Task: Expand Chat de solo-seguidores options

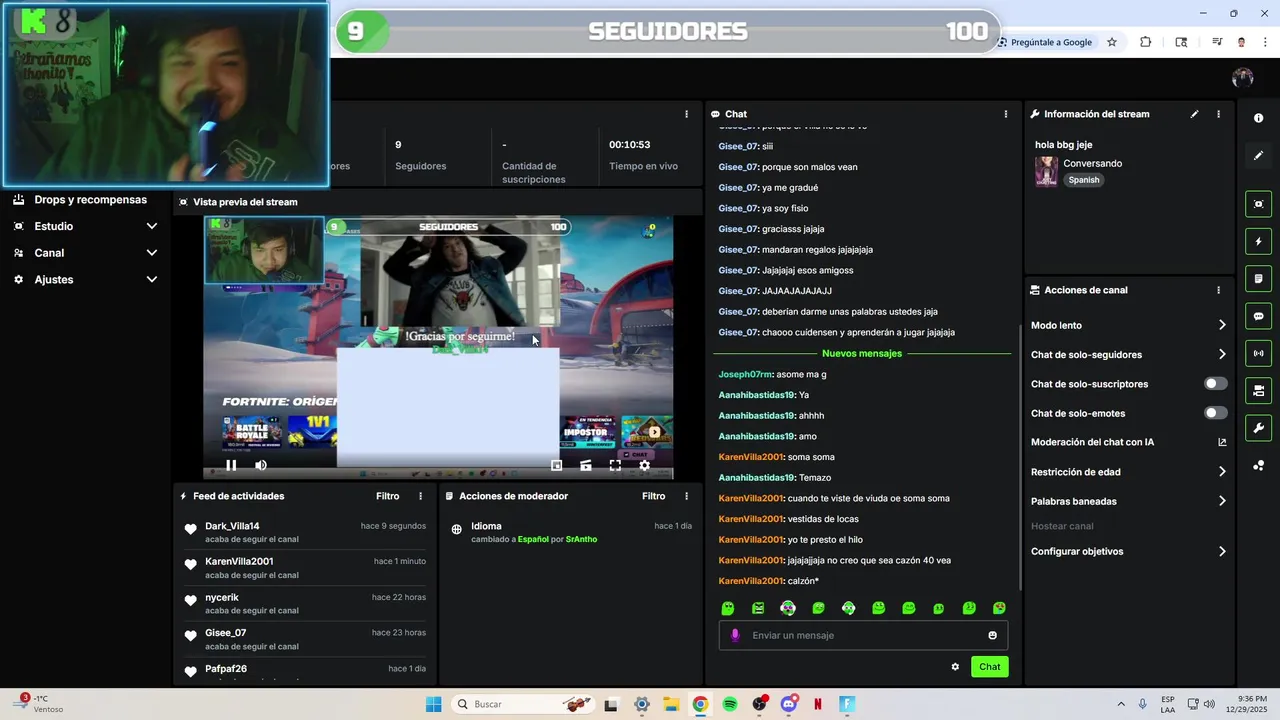Action: [x=1222, y=354]
